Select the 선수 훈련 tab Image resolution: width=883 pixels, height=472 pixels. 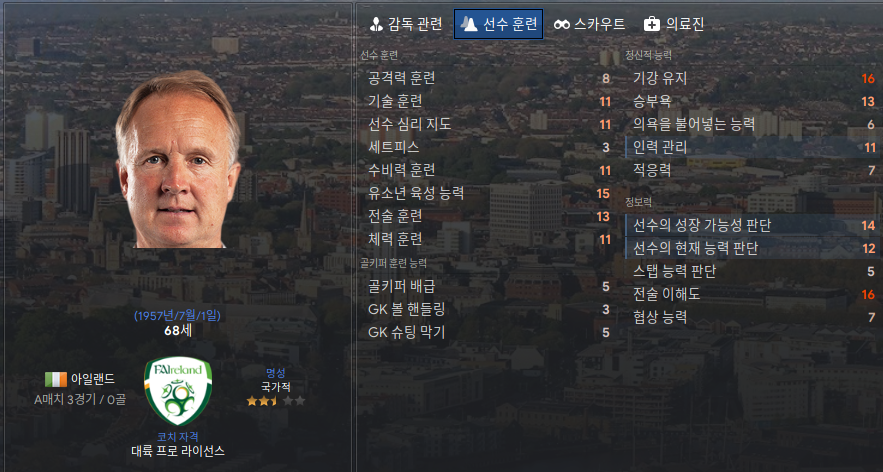(x=498, y=24)
